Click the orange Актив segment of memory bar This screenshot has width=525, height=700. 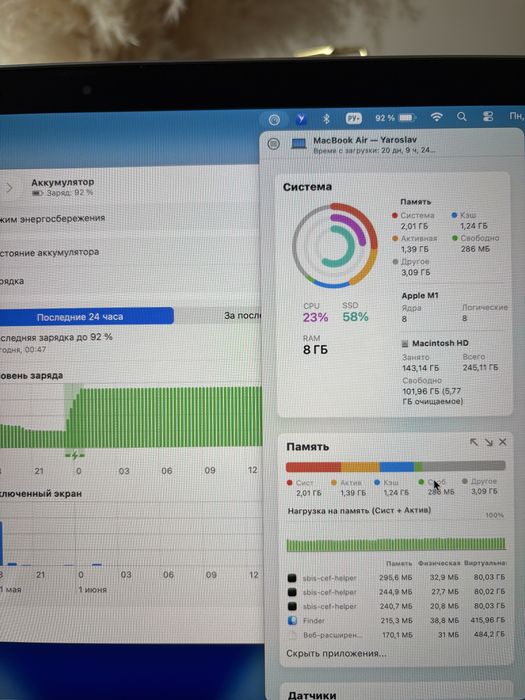[360, 467]
